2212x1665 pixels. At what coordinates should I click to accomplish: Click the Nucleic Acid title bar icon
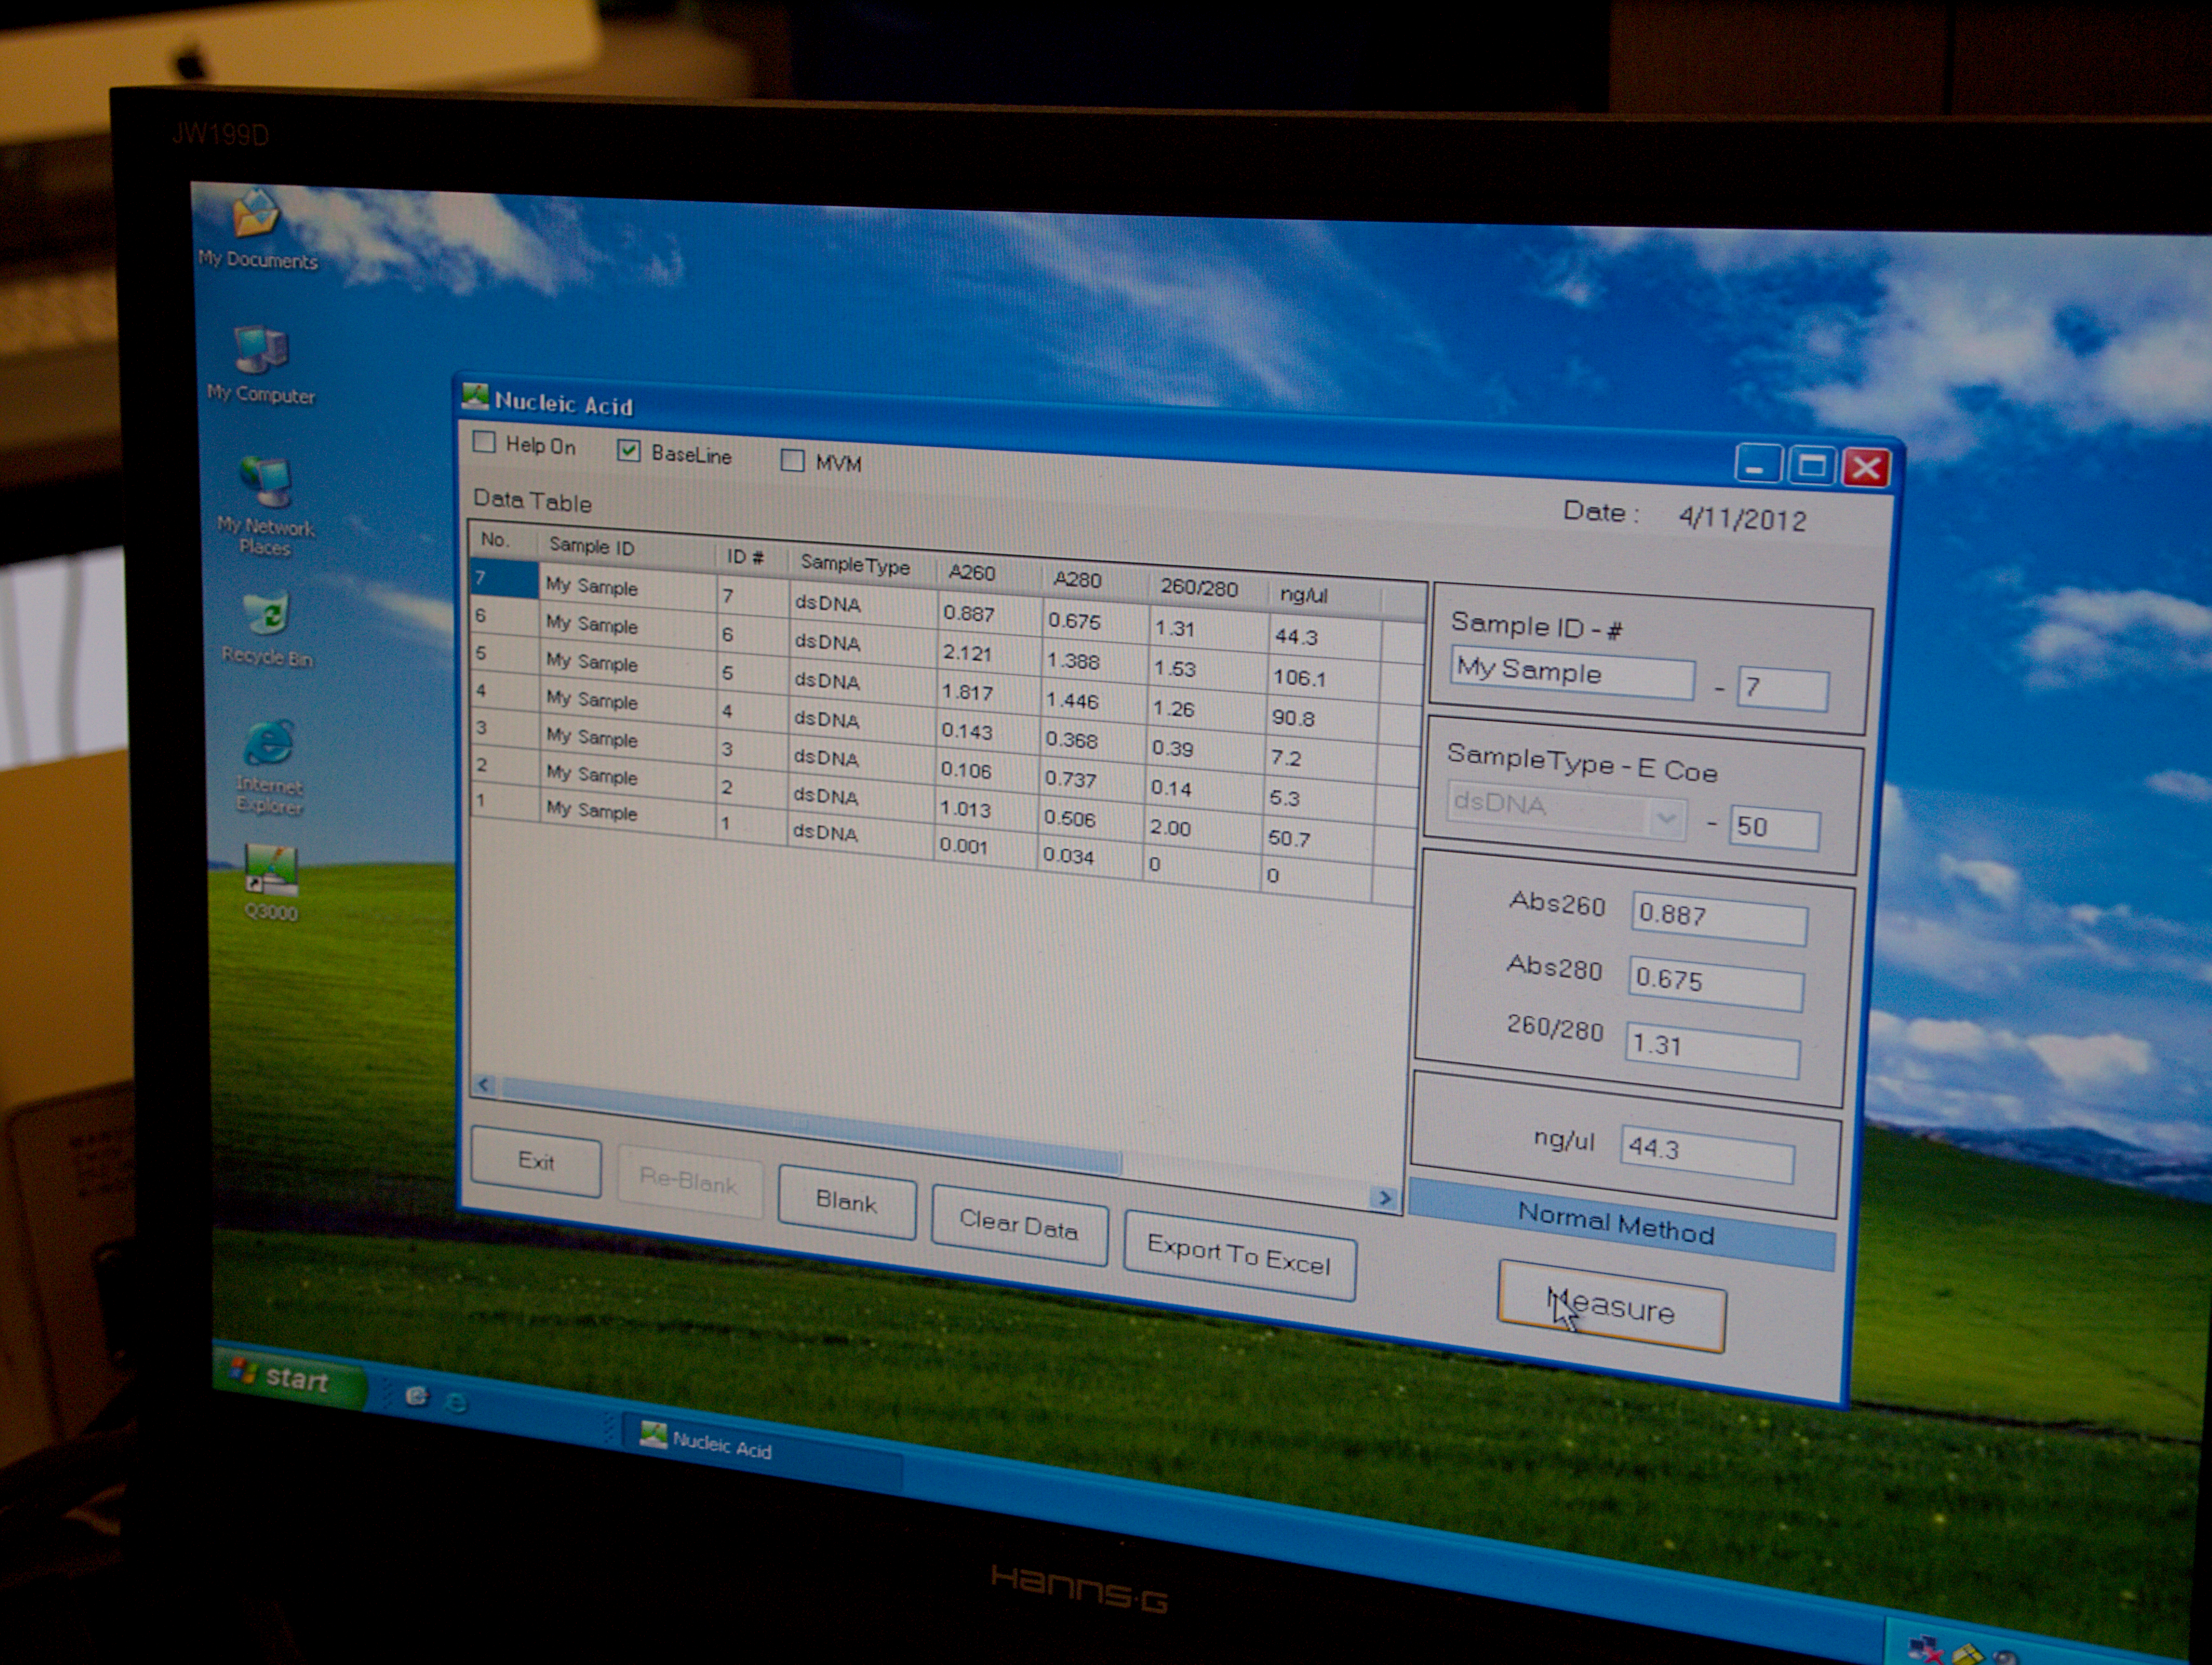[x=475, y=397]
